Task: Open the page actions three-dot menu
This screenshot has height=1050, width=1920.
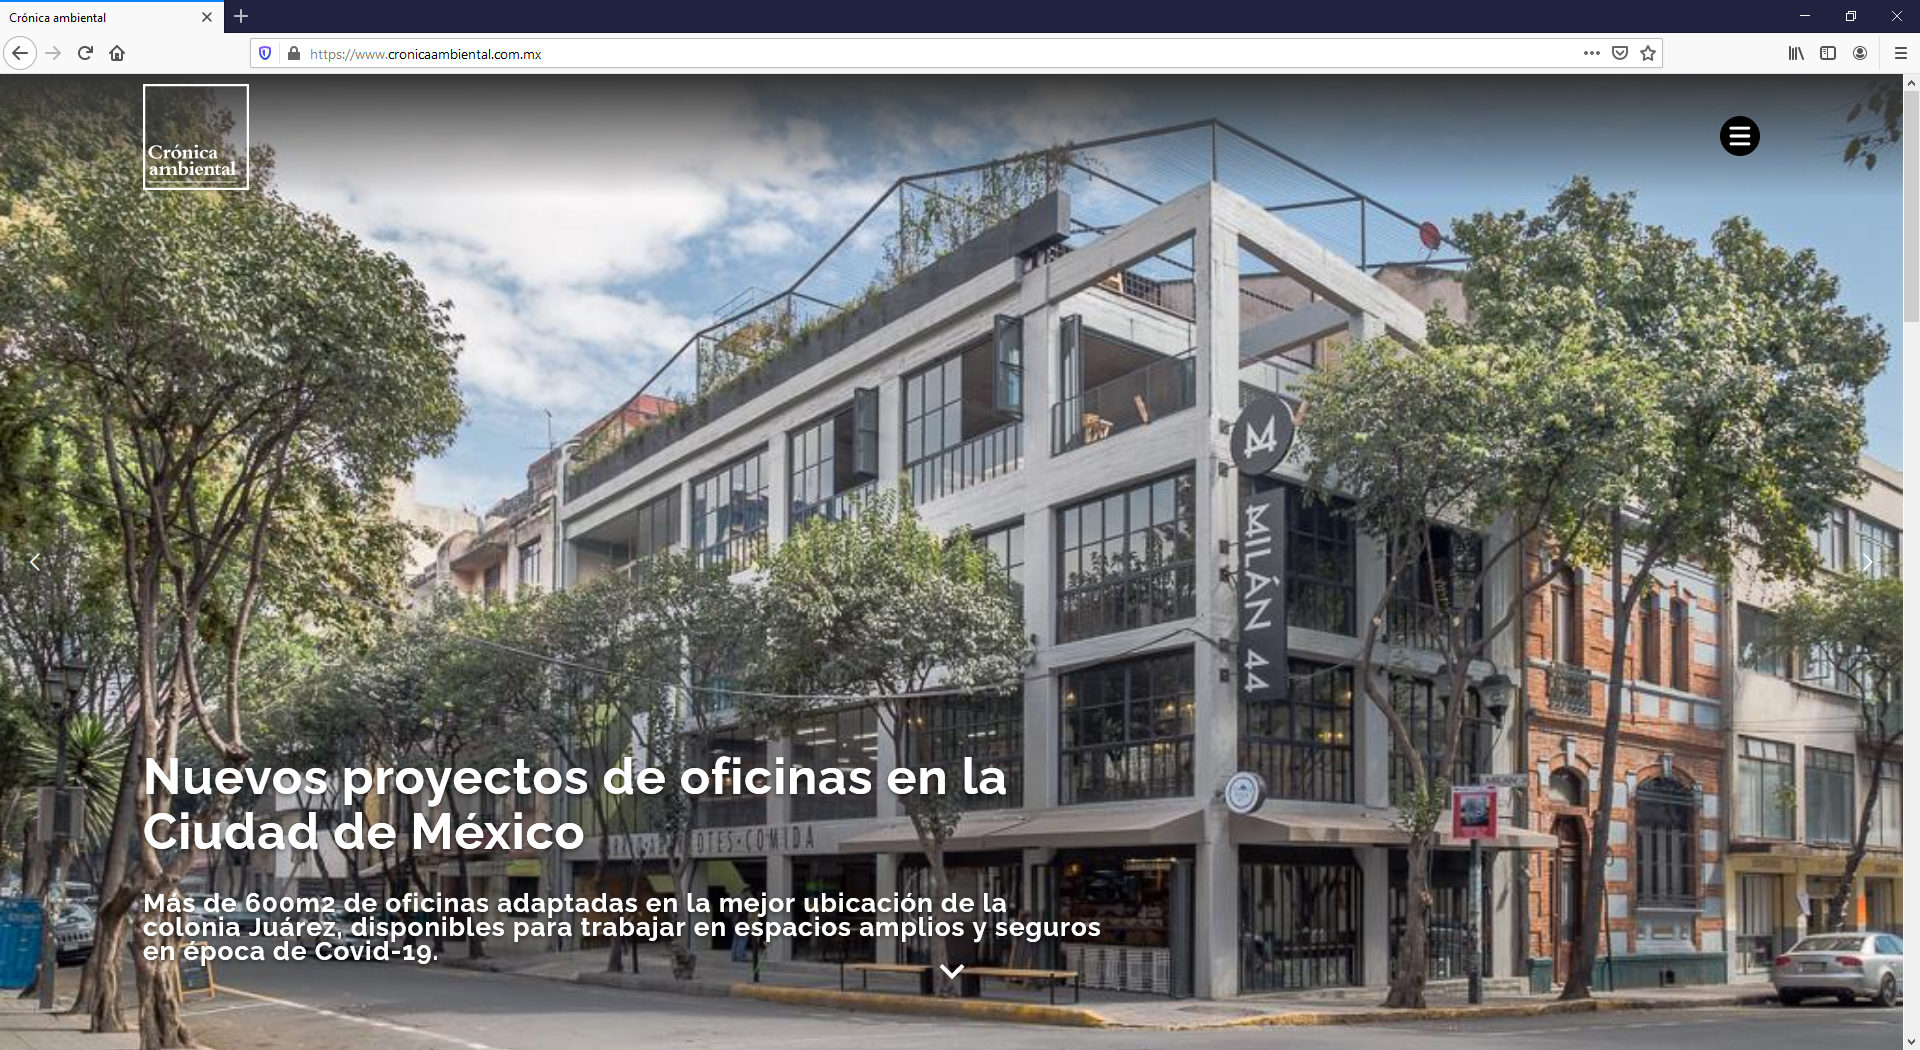Action: [x=1593, y=53]
